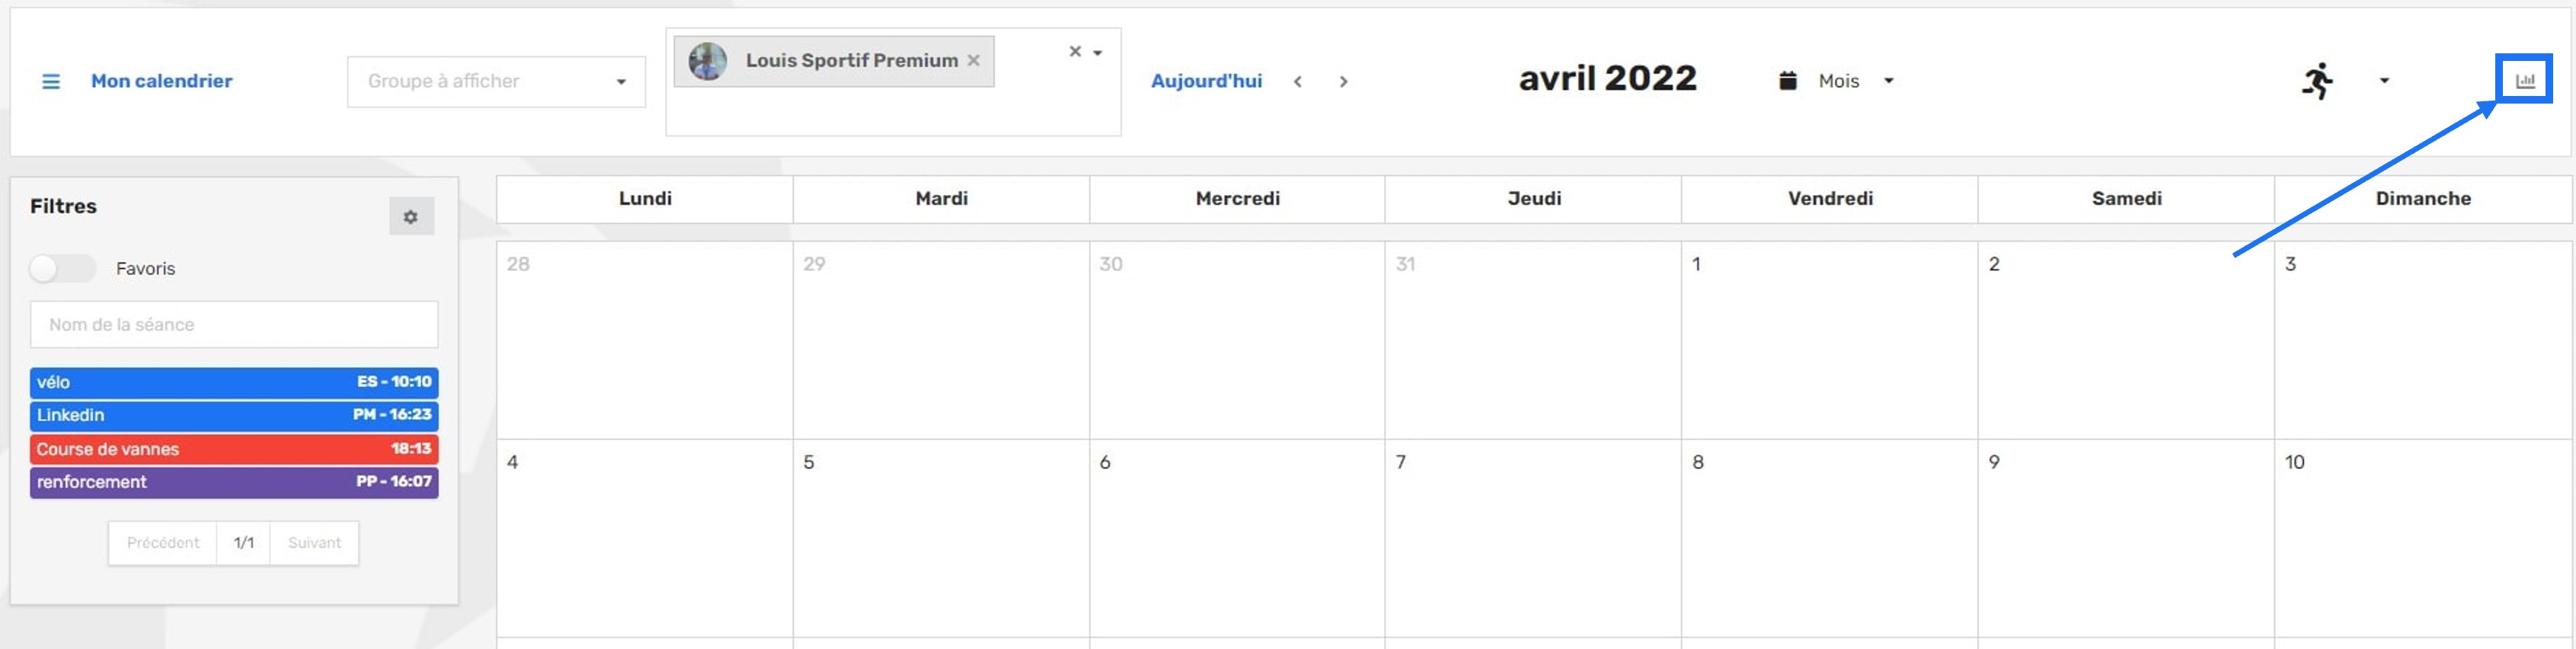Screen dimensions: 2576x649
Task: Open Filtres settings gear
Action: tap(411, 216)
